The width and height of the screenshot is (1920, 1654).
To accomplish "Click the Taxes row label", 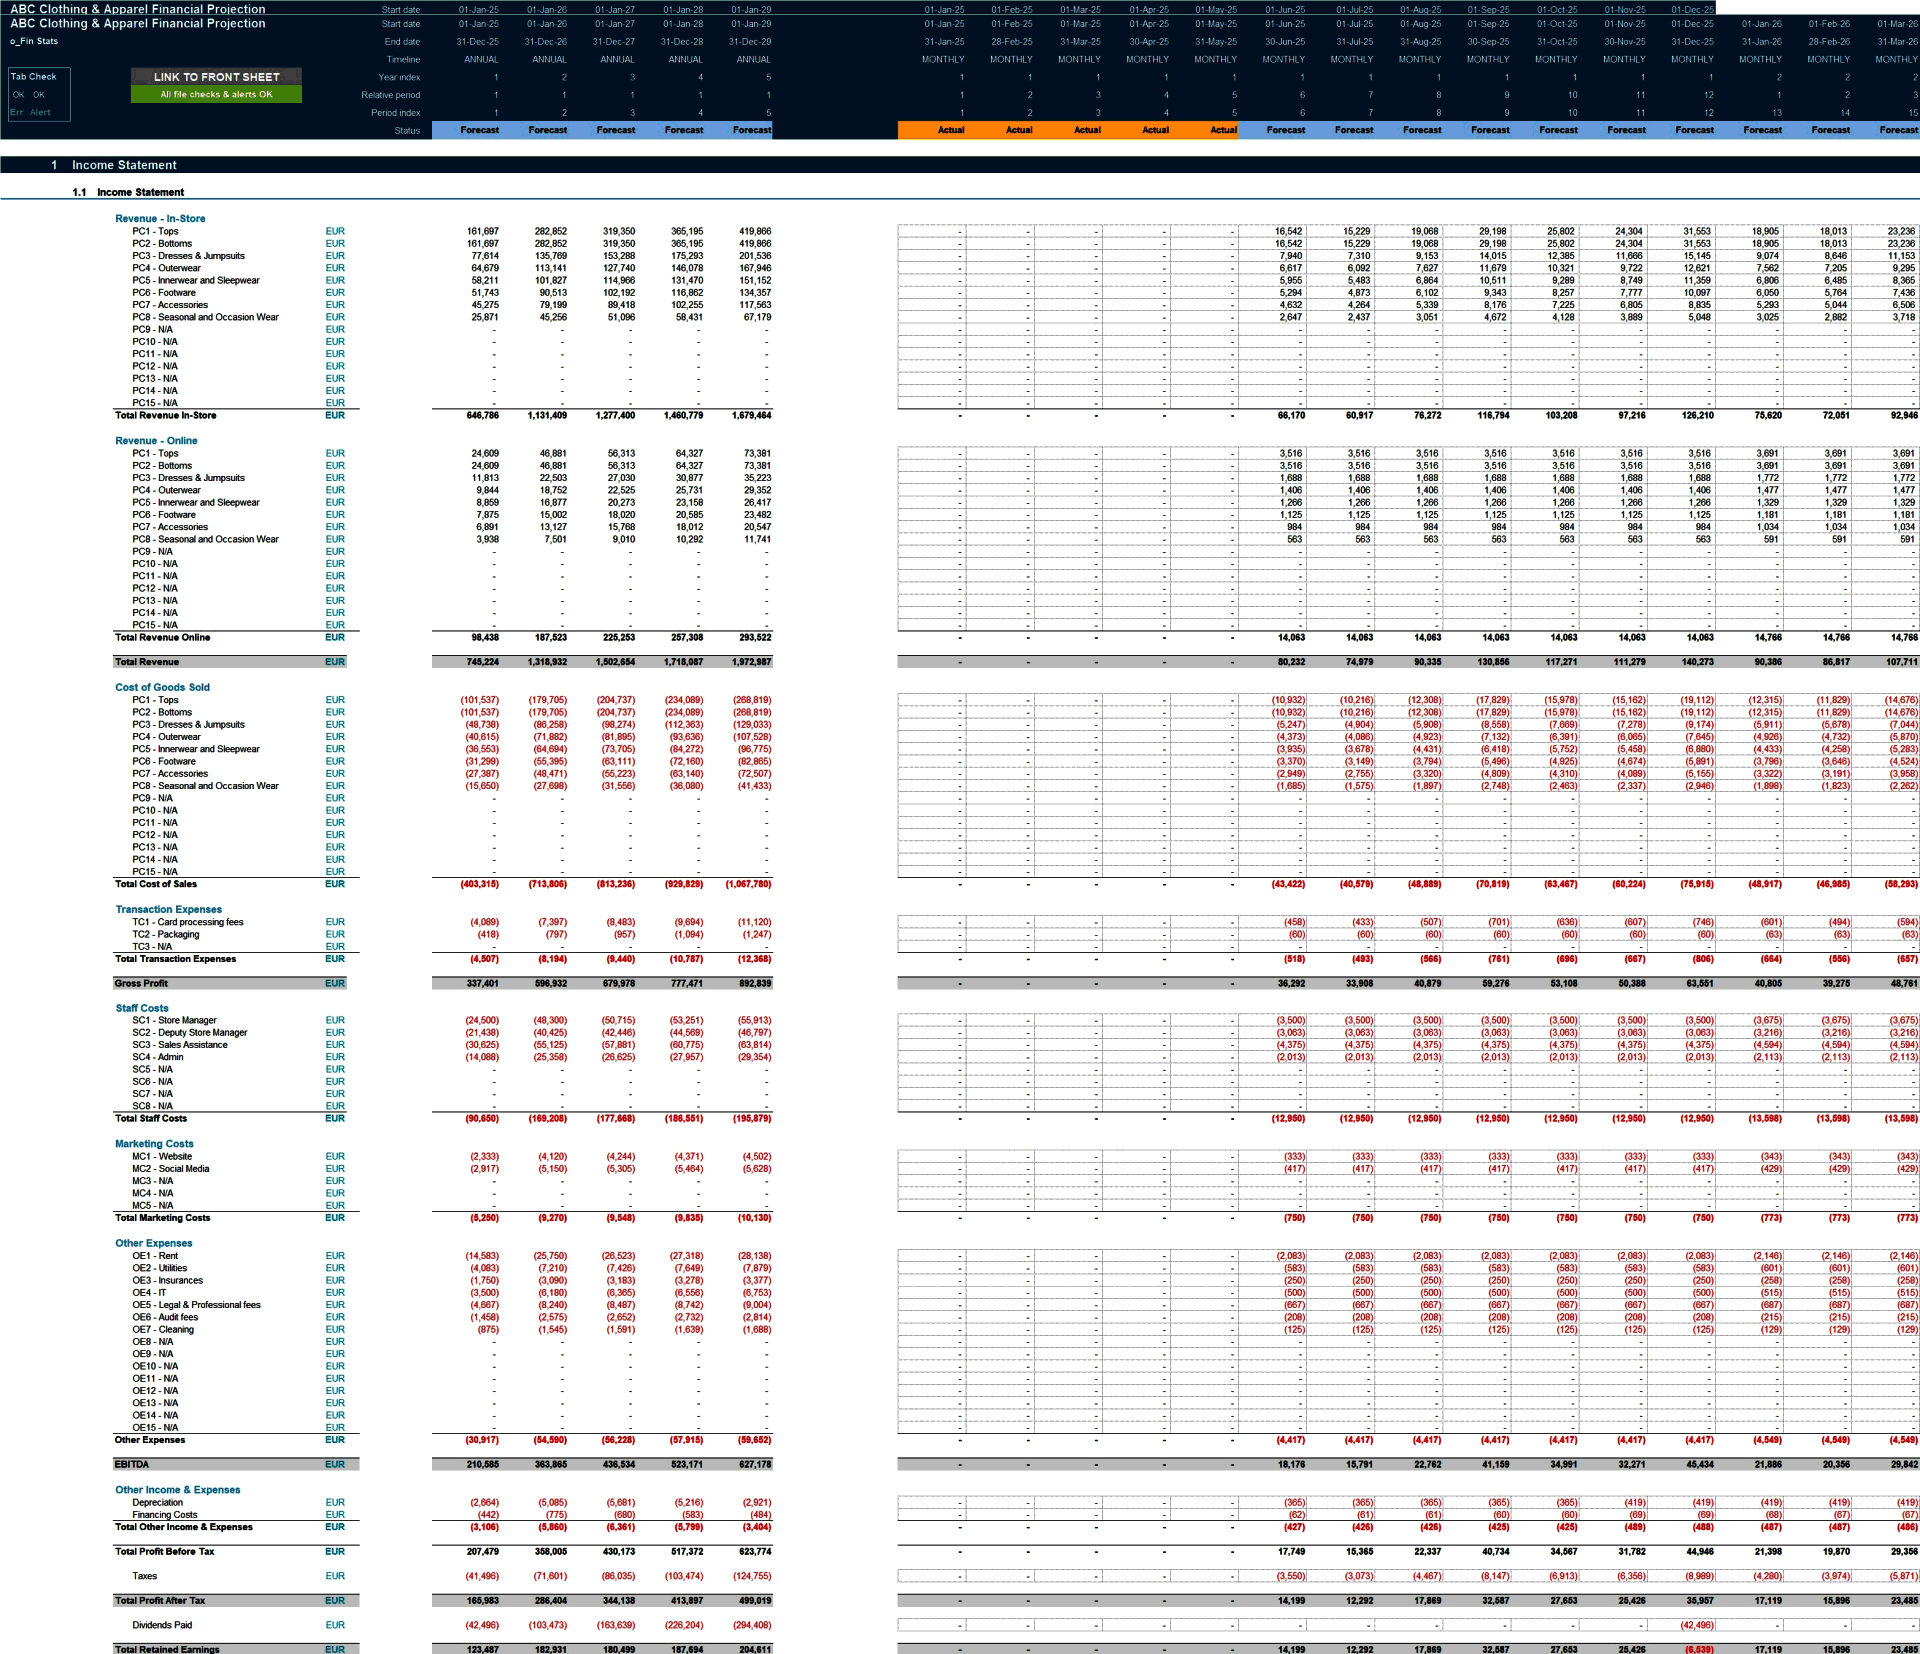I will click(x=144, y=1576).
